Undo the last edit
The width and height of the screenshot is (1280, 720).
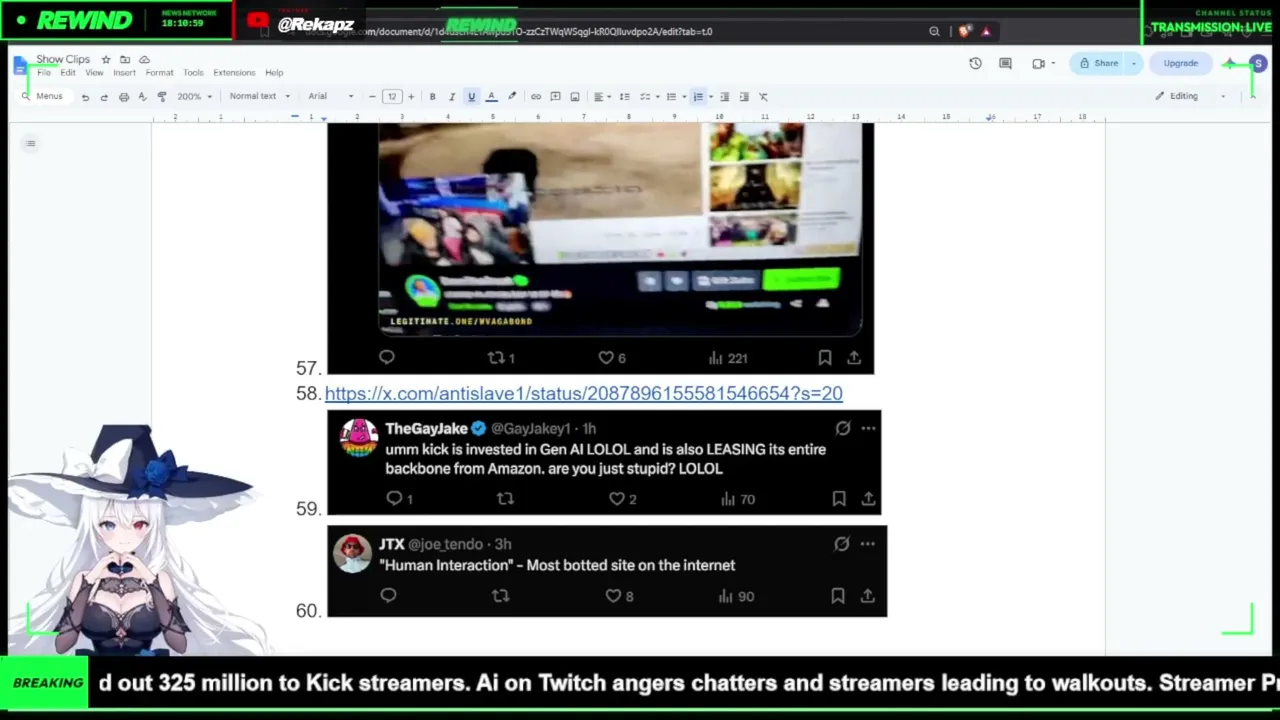pos(85,97)
